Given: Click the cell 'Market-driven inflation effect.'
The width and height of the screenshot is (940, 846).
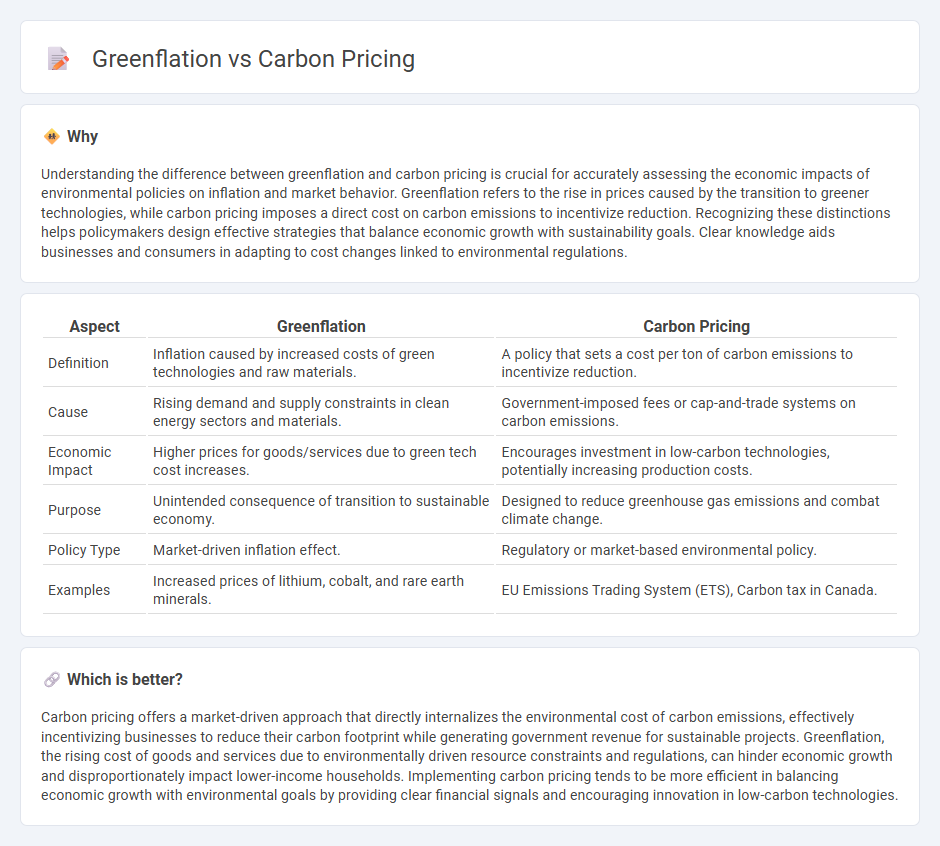Looking at the screenshot, I should (321, 550).
